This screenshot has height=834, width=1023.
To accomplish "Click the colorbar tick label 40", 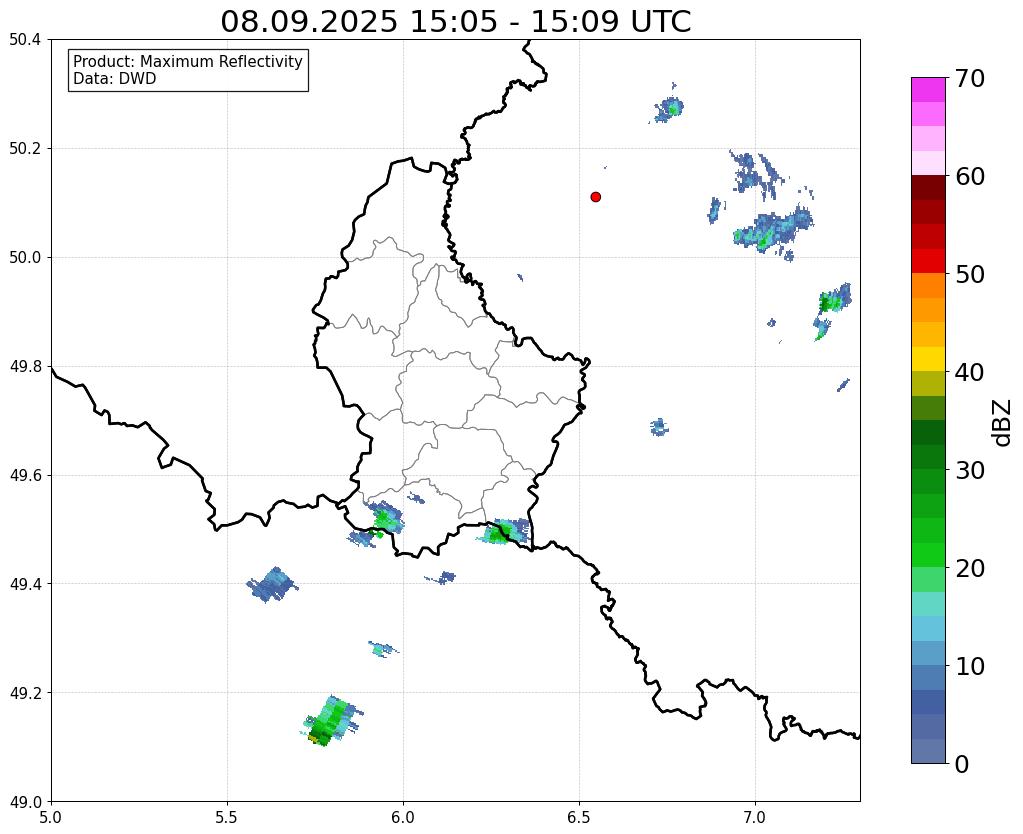I will click(x=970, y=372).
